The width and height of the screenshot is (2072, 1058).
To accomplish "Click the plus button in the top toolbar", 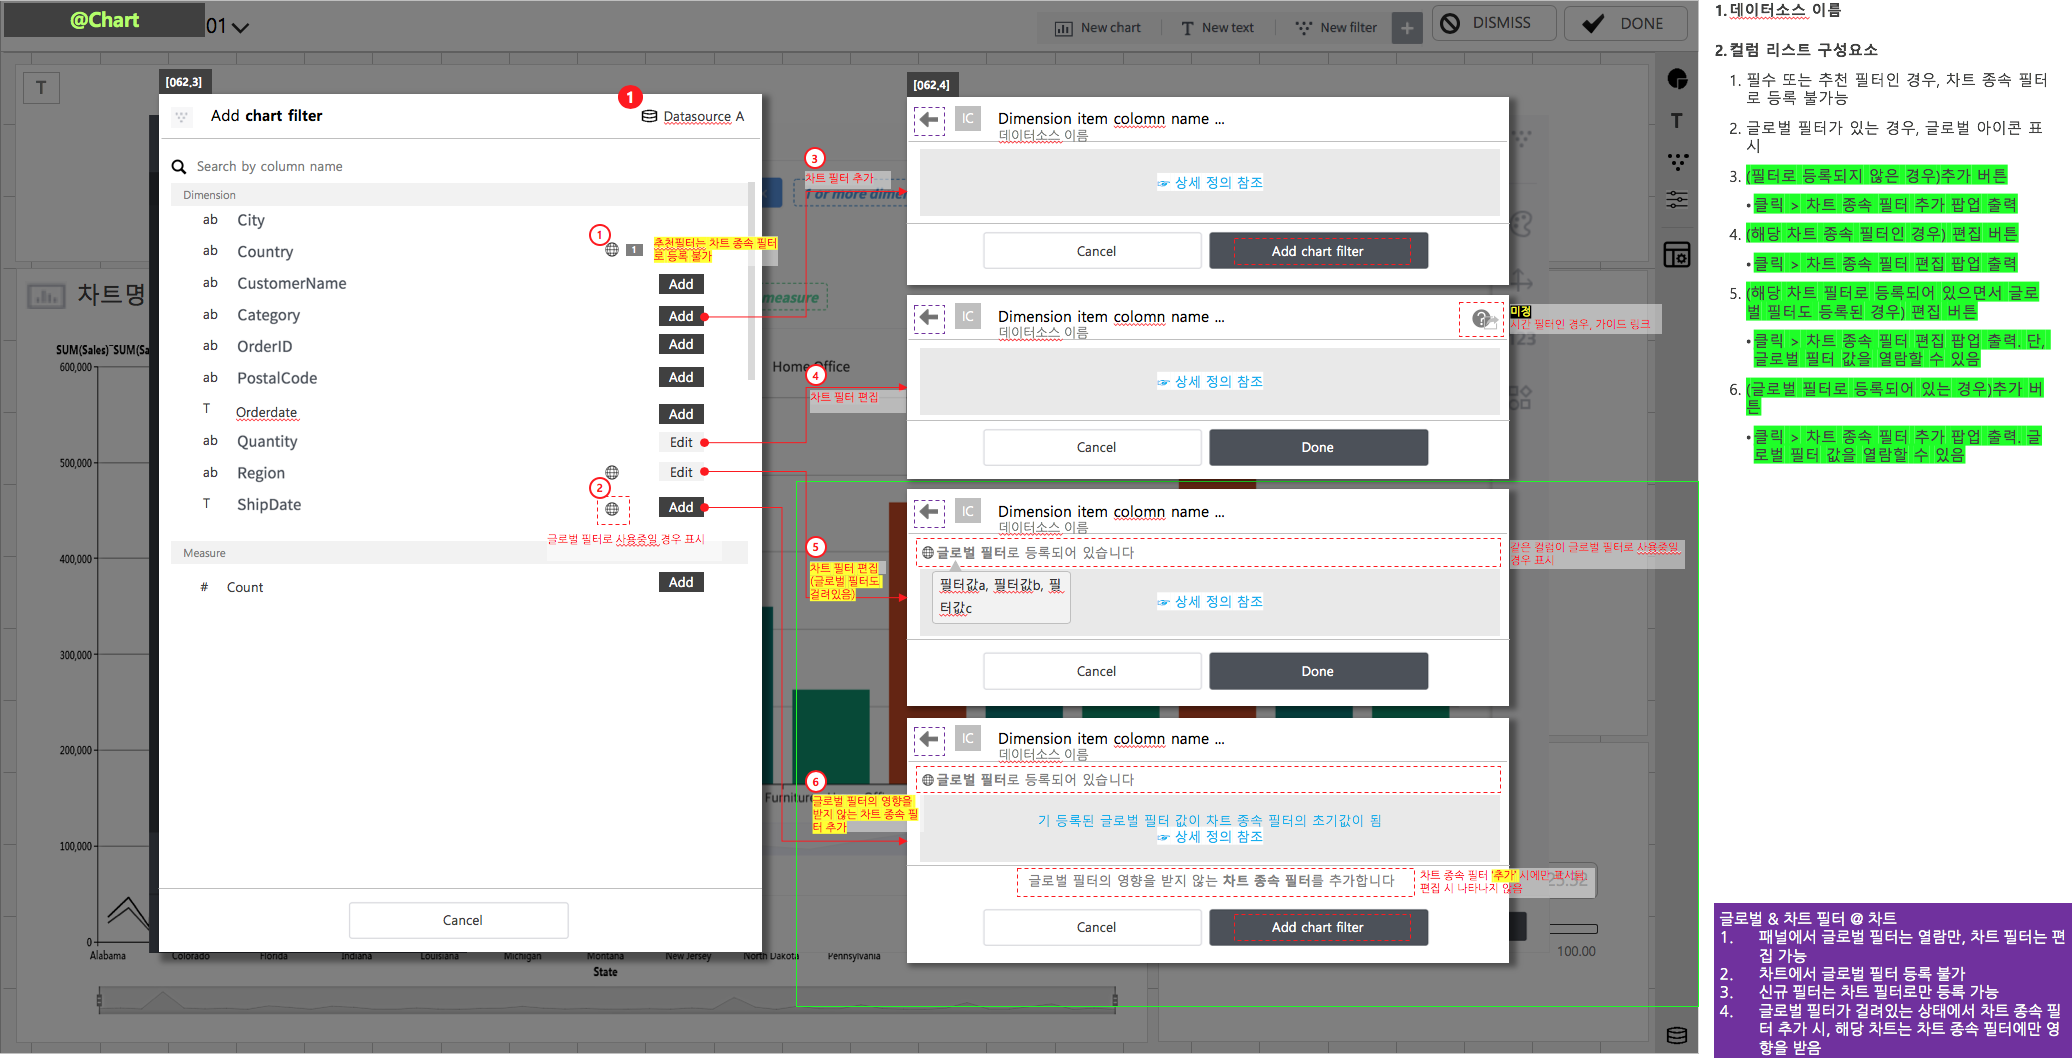I will coord(1407,27).
